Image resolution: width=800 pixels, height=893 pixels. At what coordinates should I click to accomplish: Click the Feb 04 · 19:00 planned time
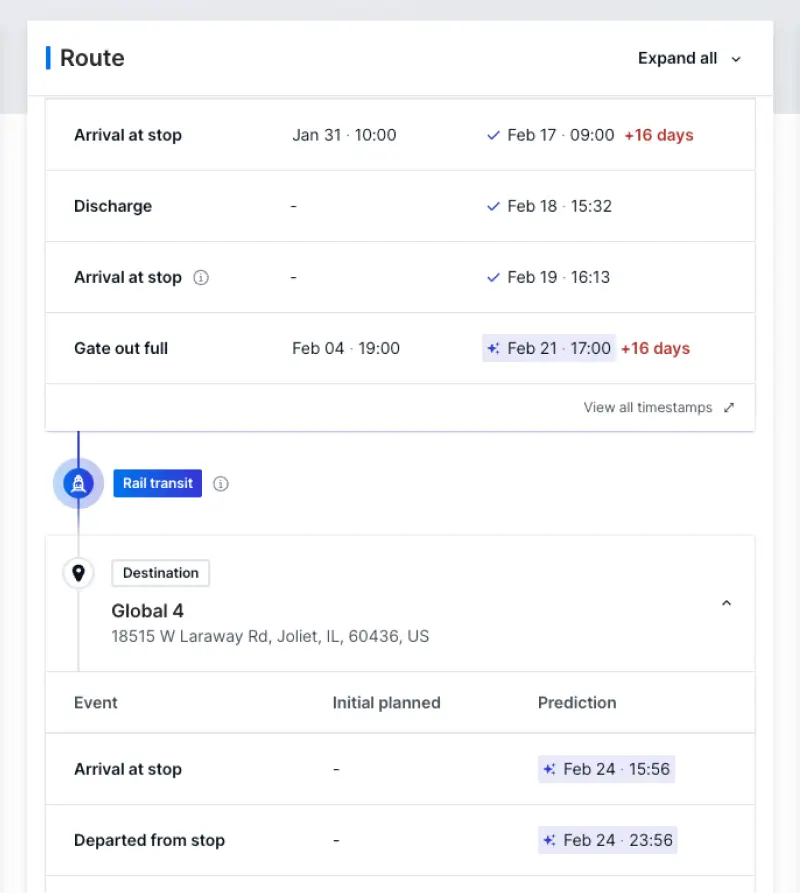coord(346,348)
